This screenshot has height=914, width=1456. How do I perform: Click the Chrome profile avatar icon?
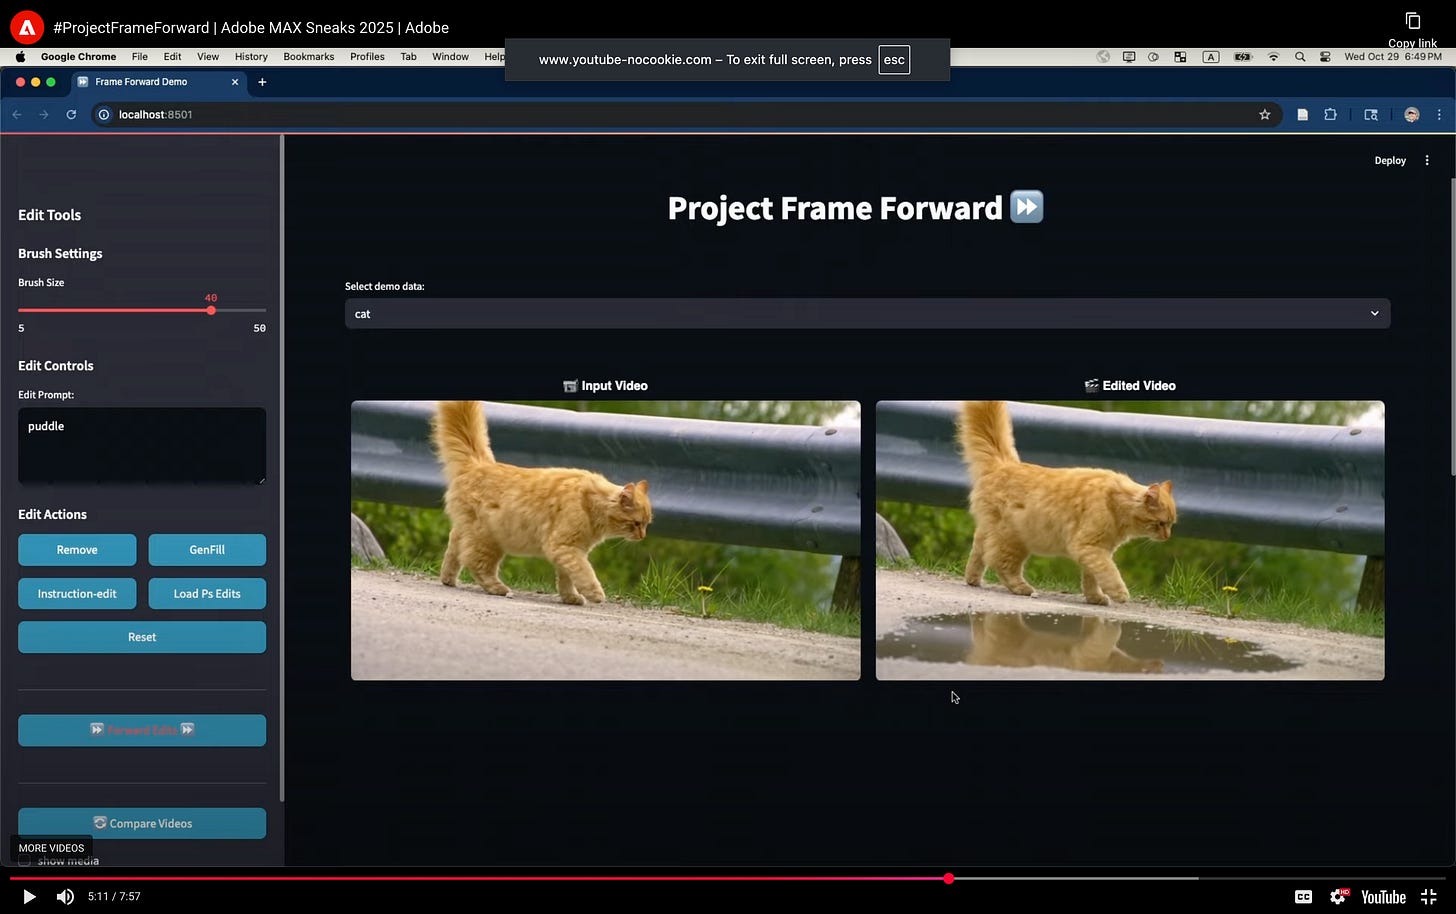[1411, 114]
